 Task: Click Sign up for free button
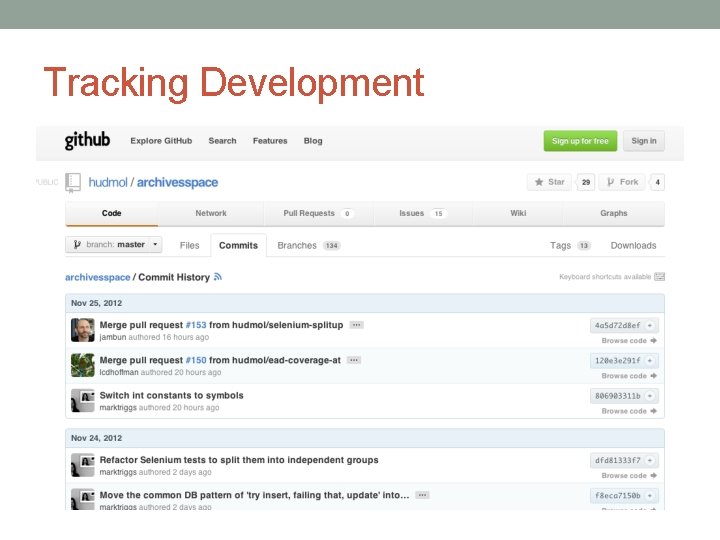click(580, 141)
